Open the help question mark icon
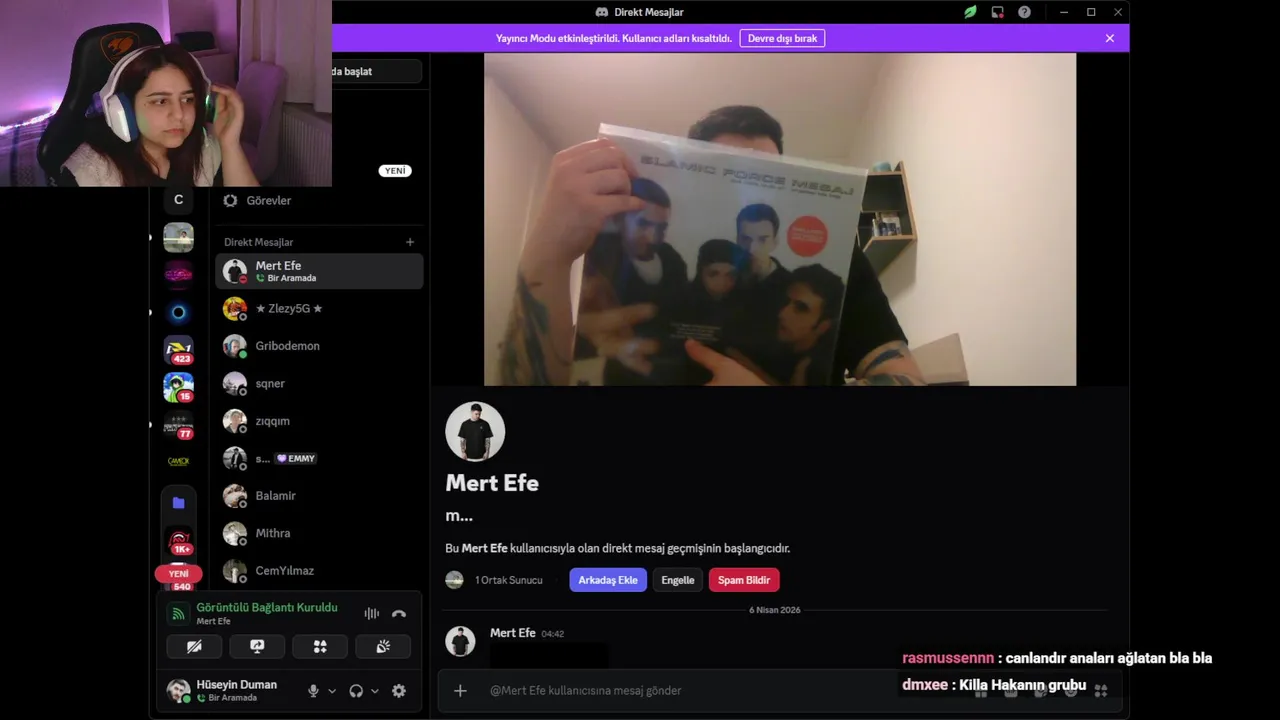The image size is (1280, 720). (1024, 12)
